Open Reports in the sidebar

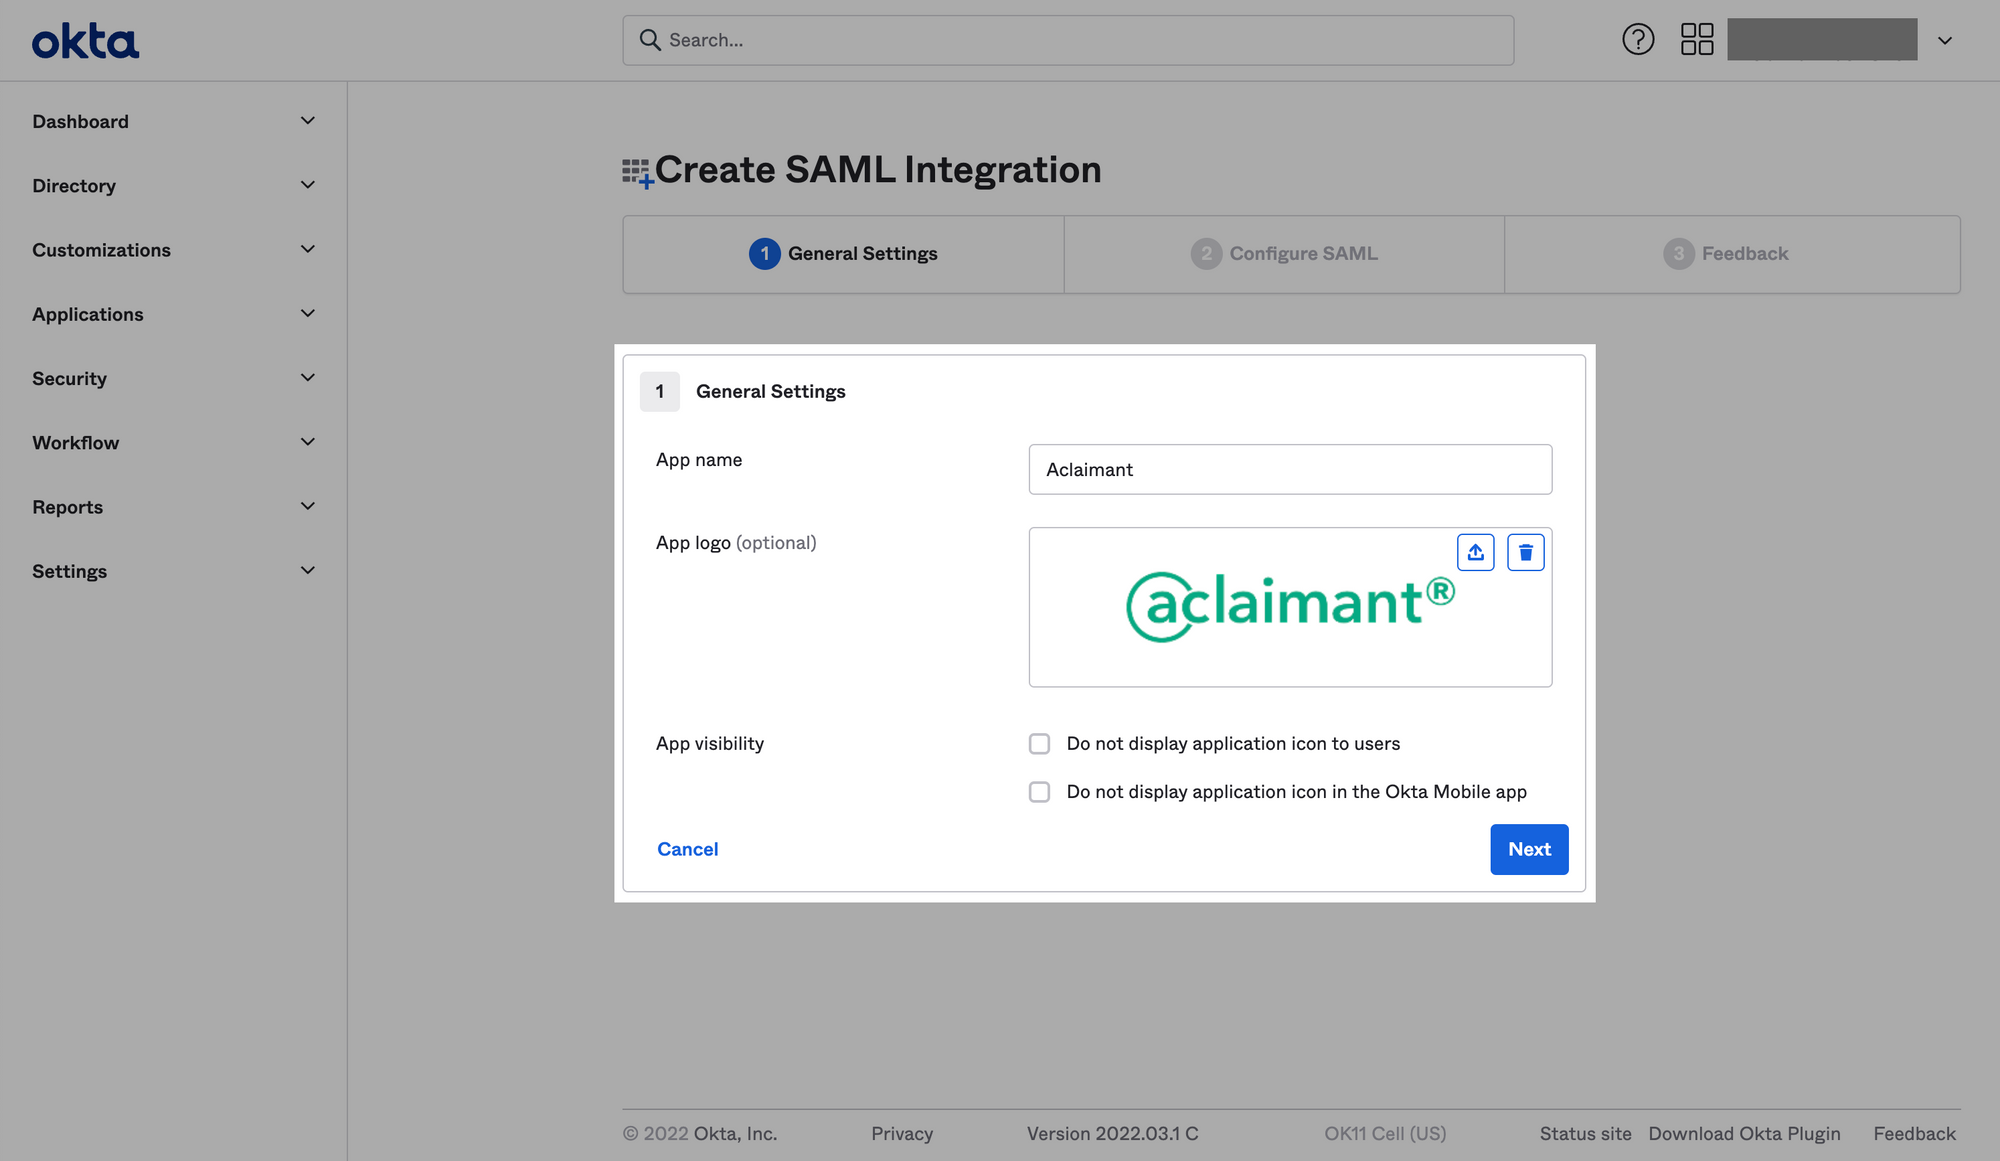point(67,507)
